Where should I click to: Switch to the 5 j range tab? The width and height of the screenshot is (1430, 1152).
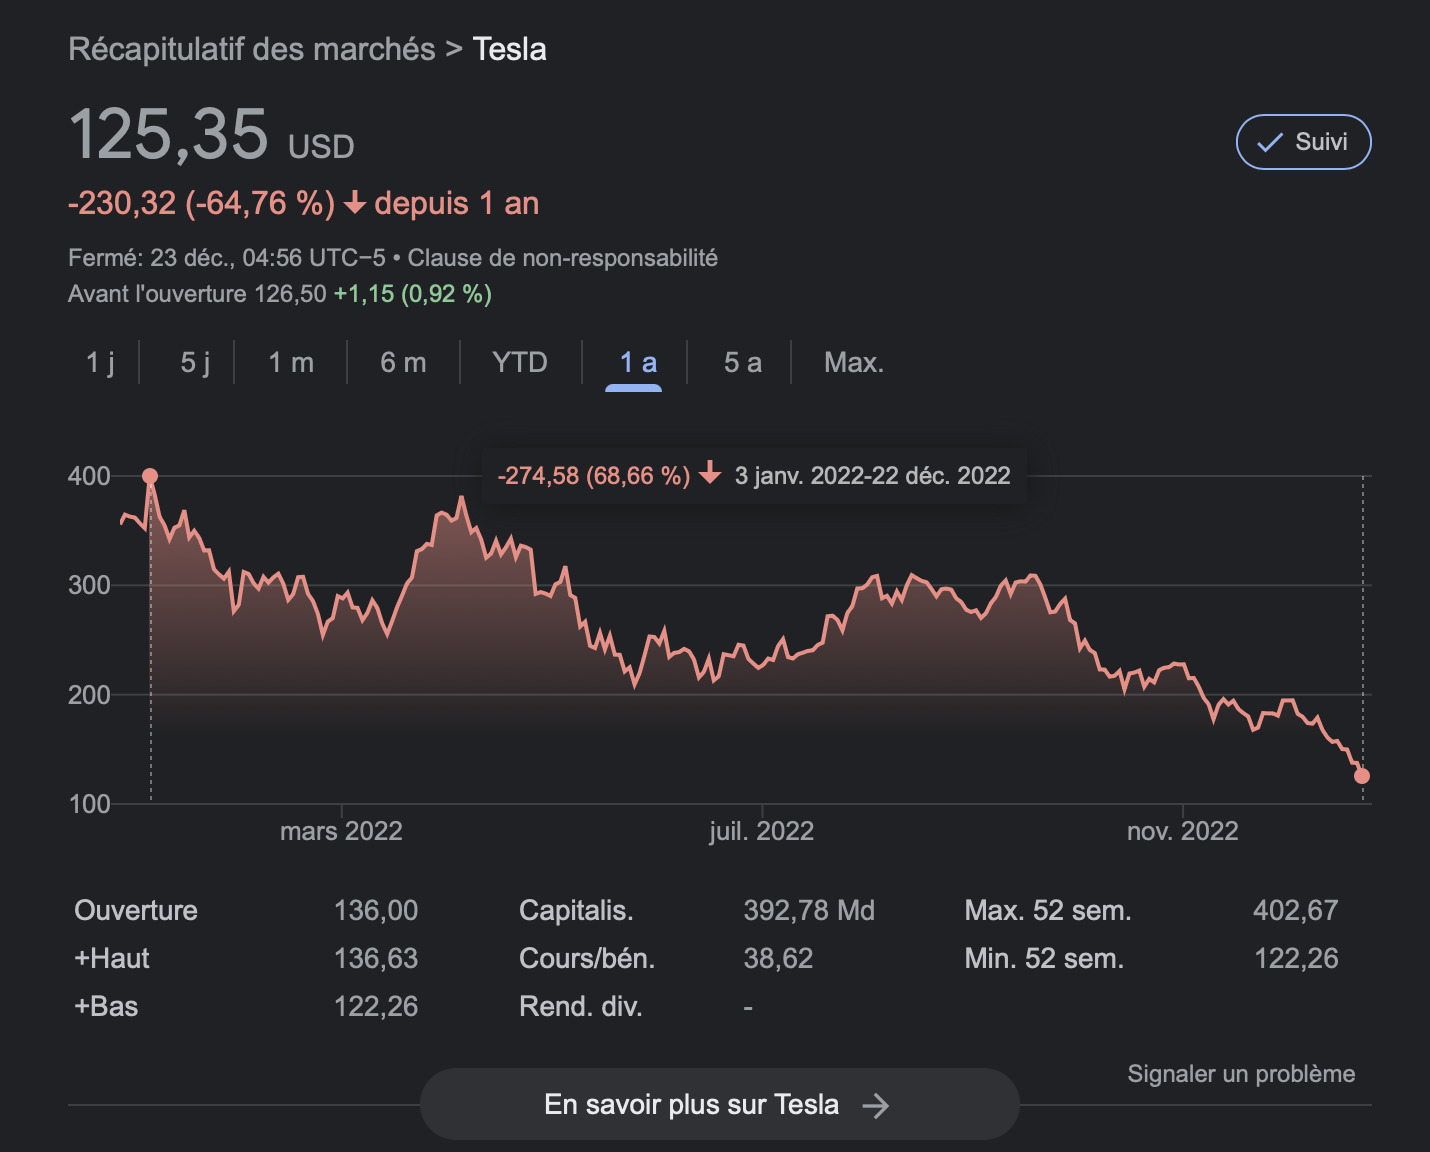coord(195,362)
